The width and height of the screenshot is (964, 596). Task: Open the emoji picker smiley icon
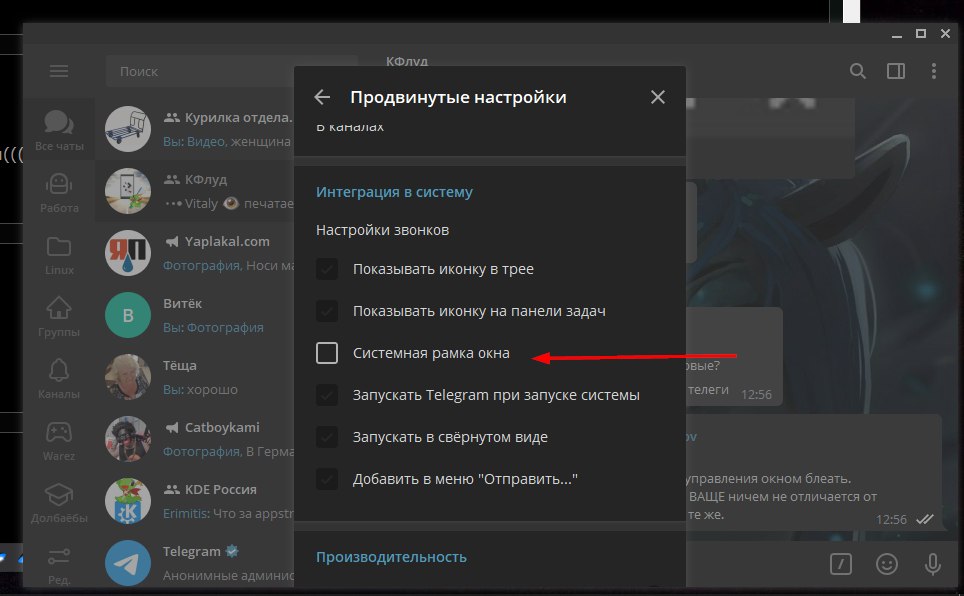[887, 563]
